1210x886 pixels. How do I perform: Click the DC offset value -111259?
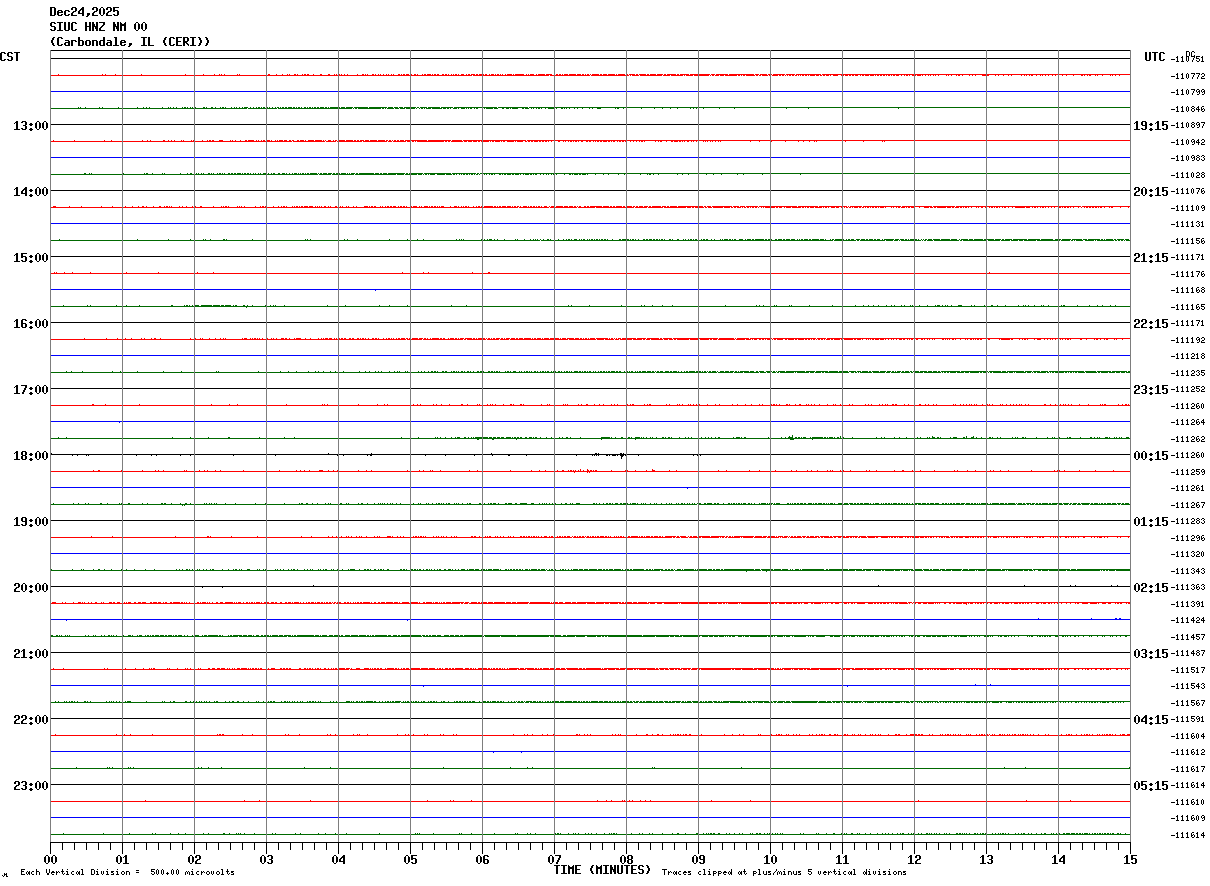1188,473
